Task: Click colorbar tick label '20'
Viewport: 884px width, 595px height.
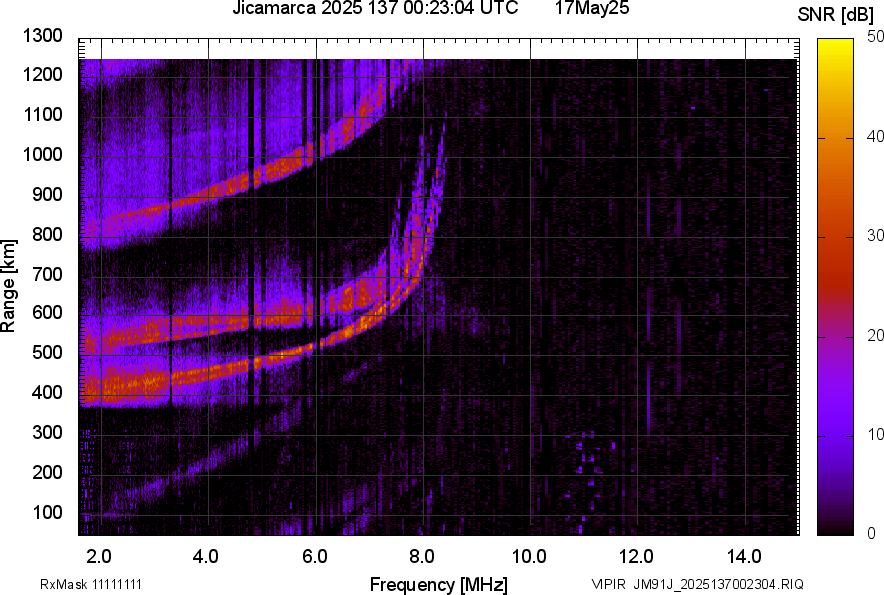Action: 874,336
